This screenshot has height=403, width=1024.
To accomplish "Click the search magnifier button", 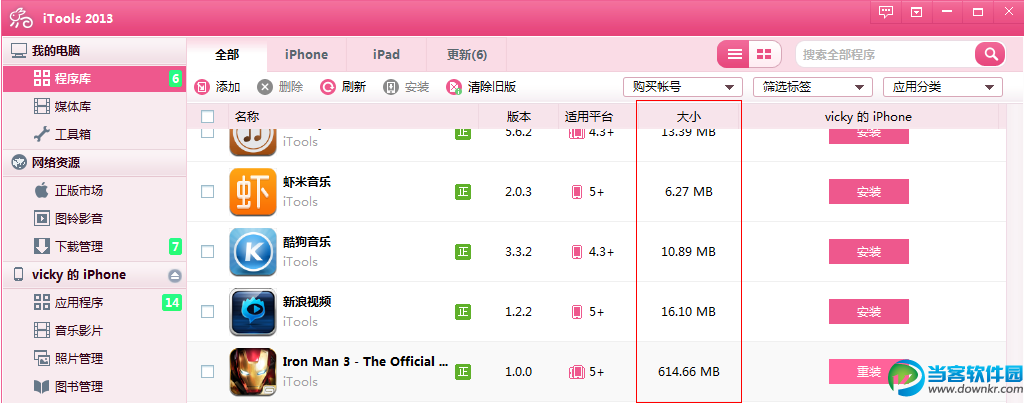I will [x=990, y=54].
